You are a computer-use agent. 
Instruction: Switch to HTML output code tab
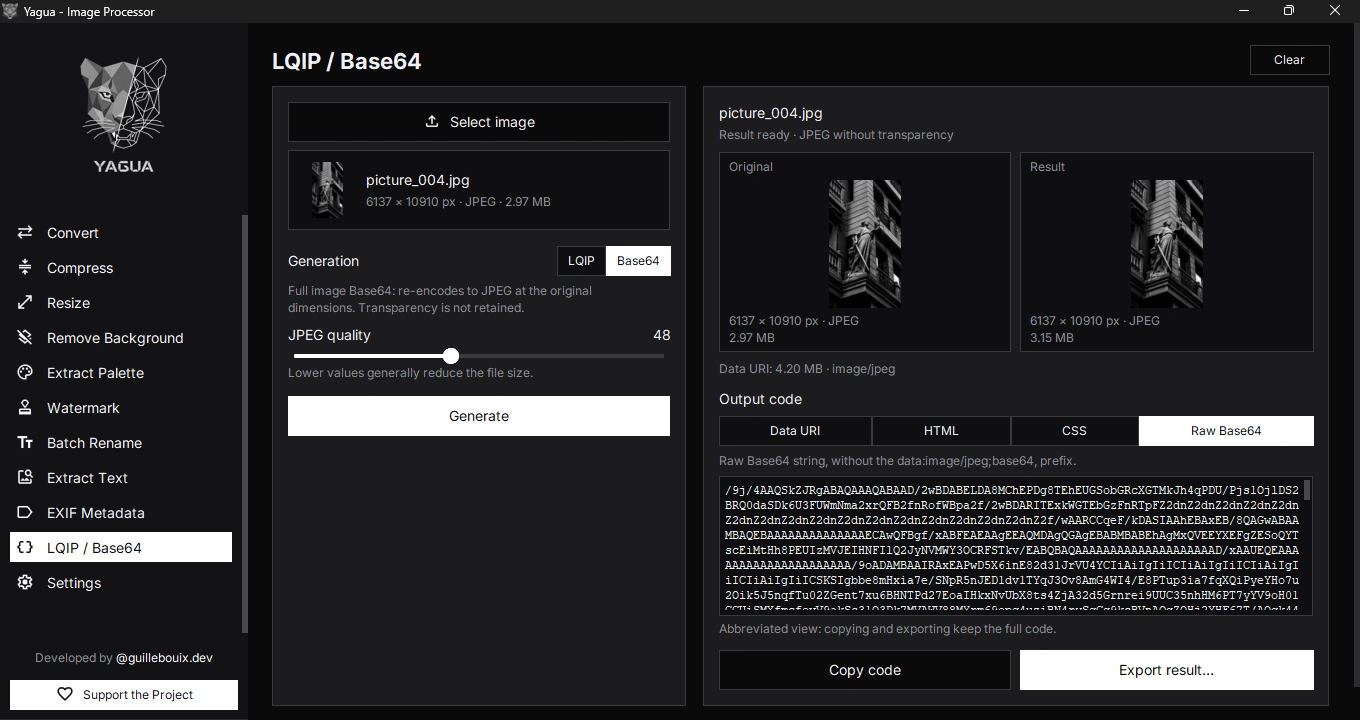(941, 431)
